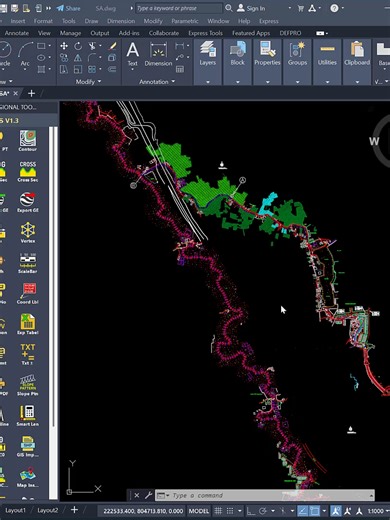Select the Arc drawing tool
The height and width of the screenshot is (520, 390).
tap(25, 54)
